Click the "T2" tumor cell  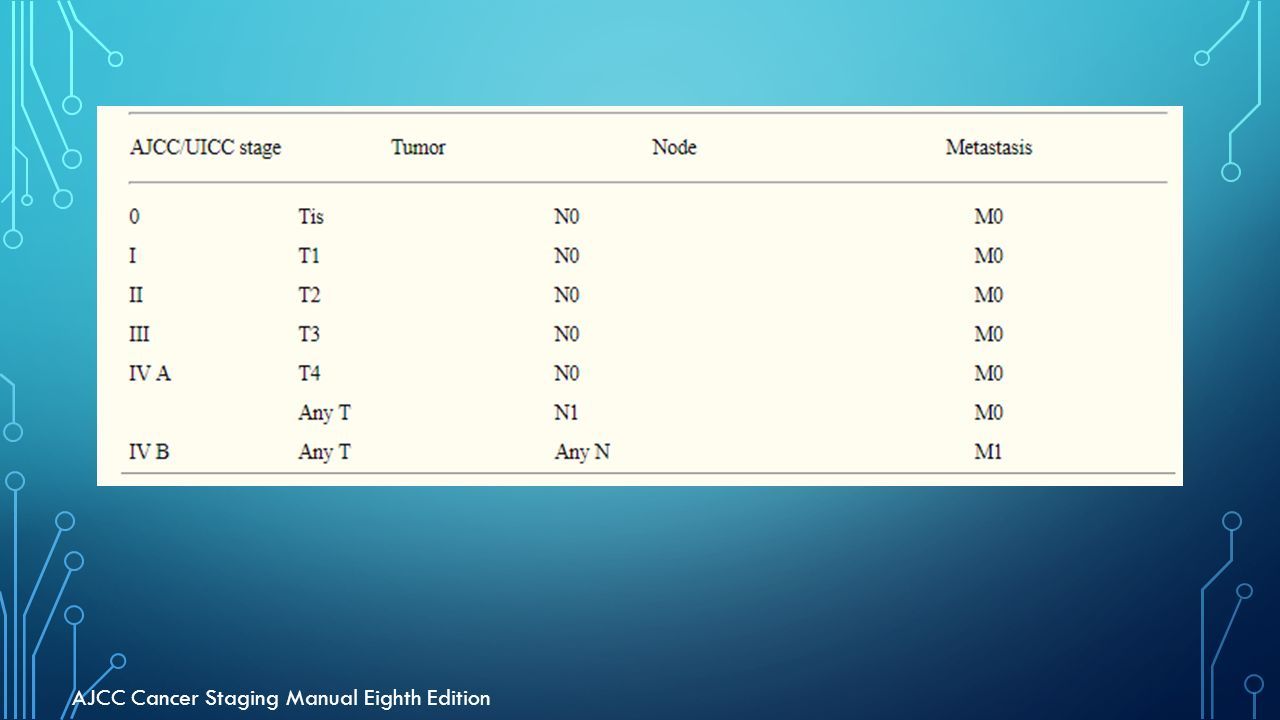click(309, 295)
